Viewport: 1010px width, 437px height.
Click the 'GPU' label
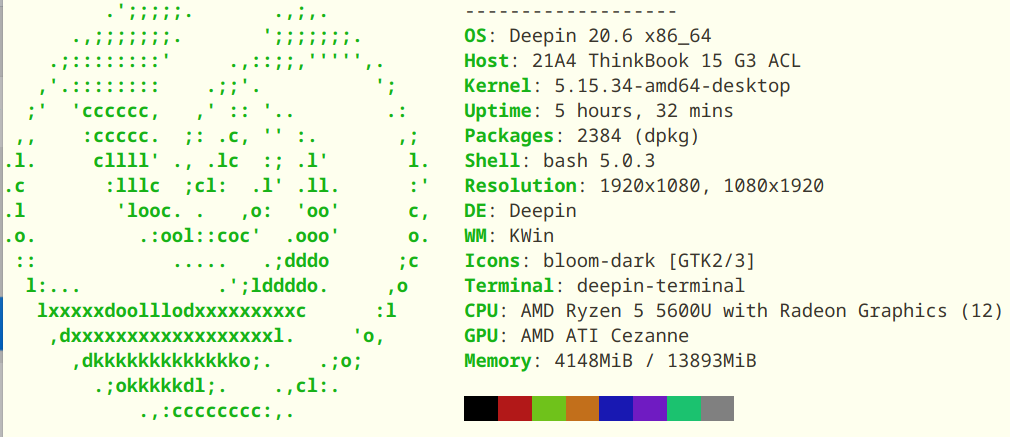481,336
